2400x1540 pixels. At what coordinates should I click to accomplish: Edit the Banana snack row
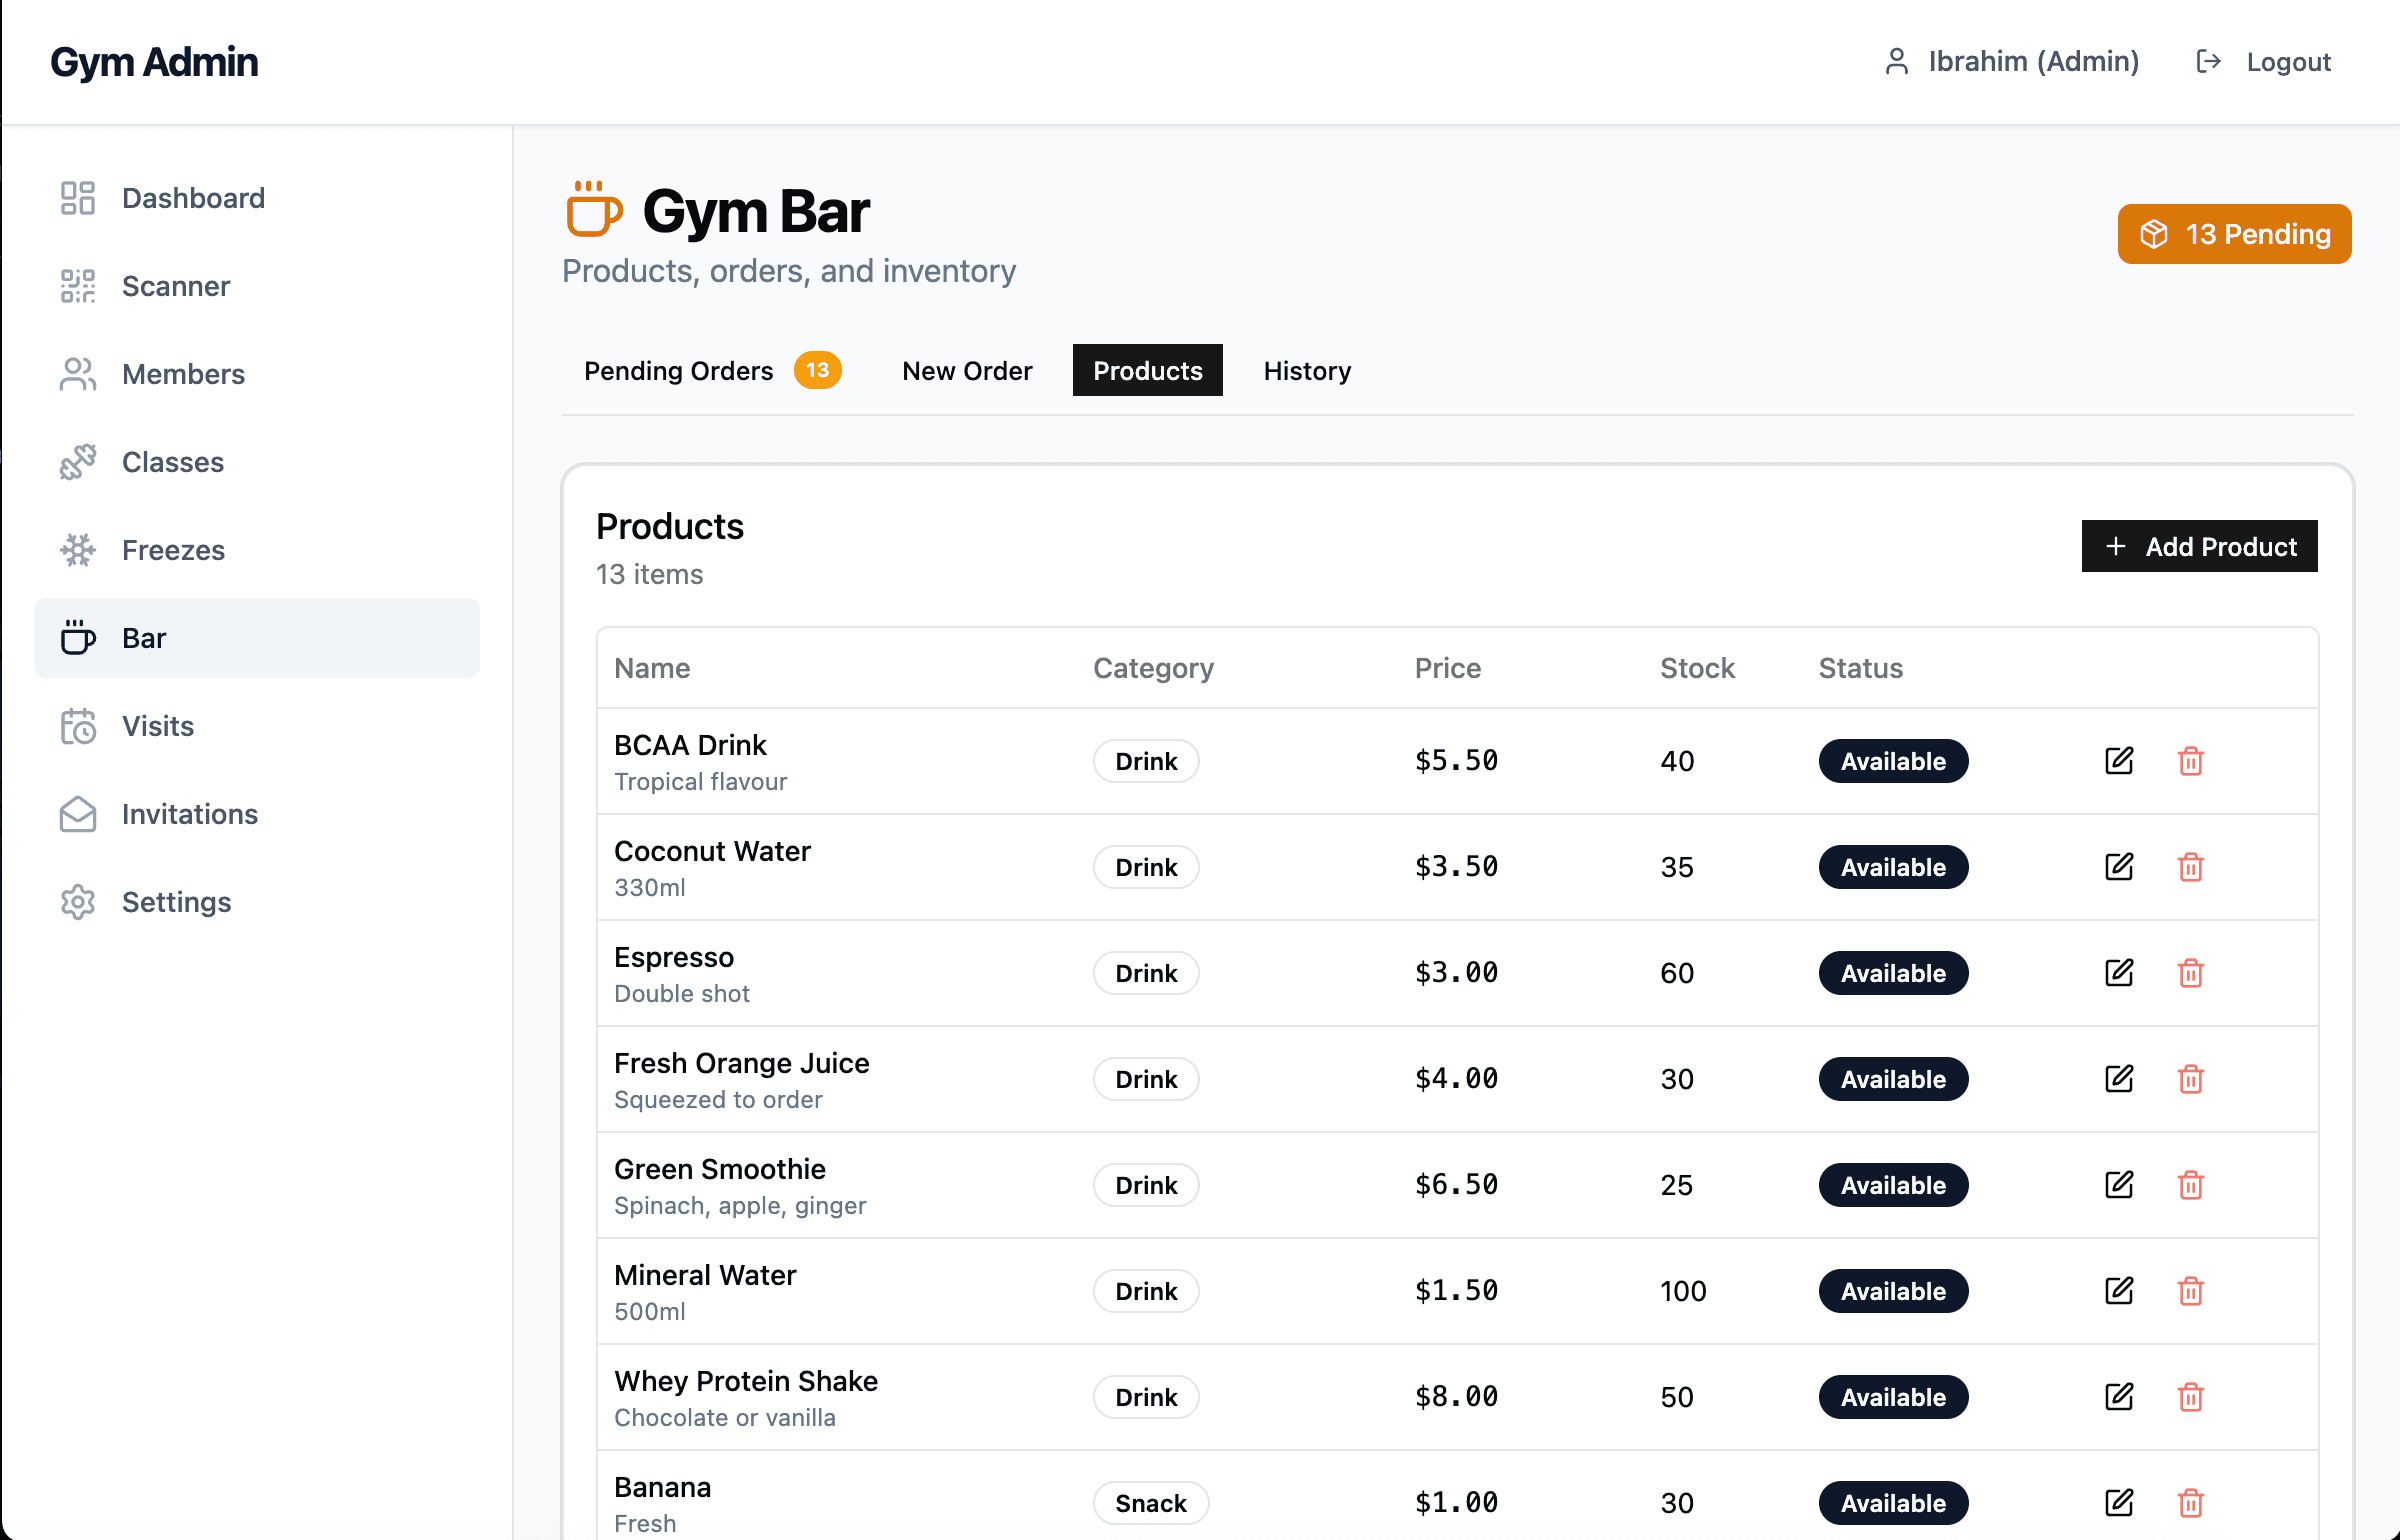click(2119, 1503)
